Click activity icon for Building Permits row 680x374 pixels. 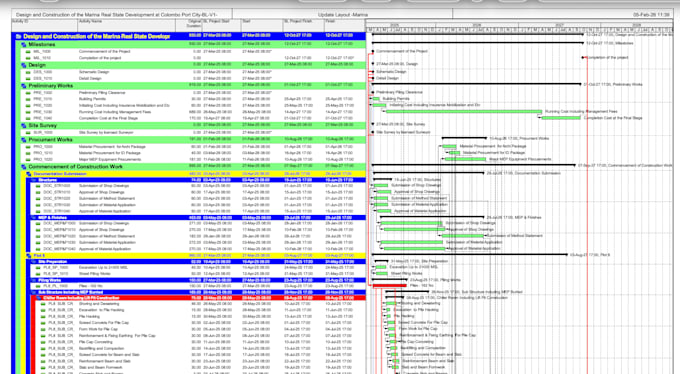[28, 99]
